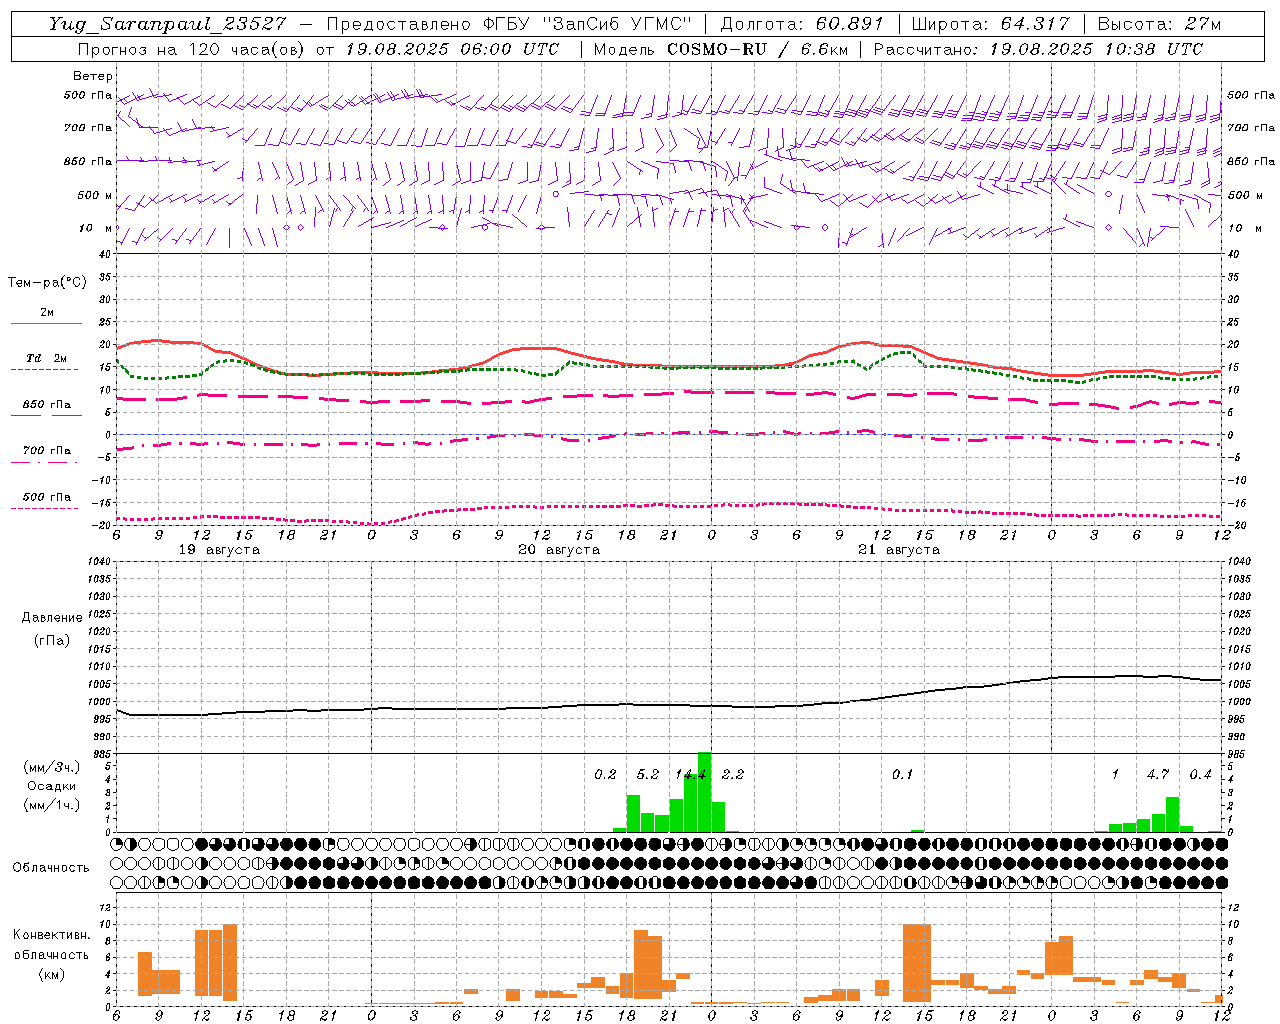Click the computed time 19.08.2025 10:38 UTC

coord(1096,49)
